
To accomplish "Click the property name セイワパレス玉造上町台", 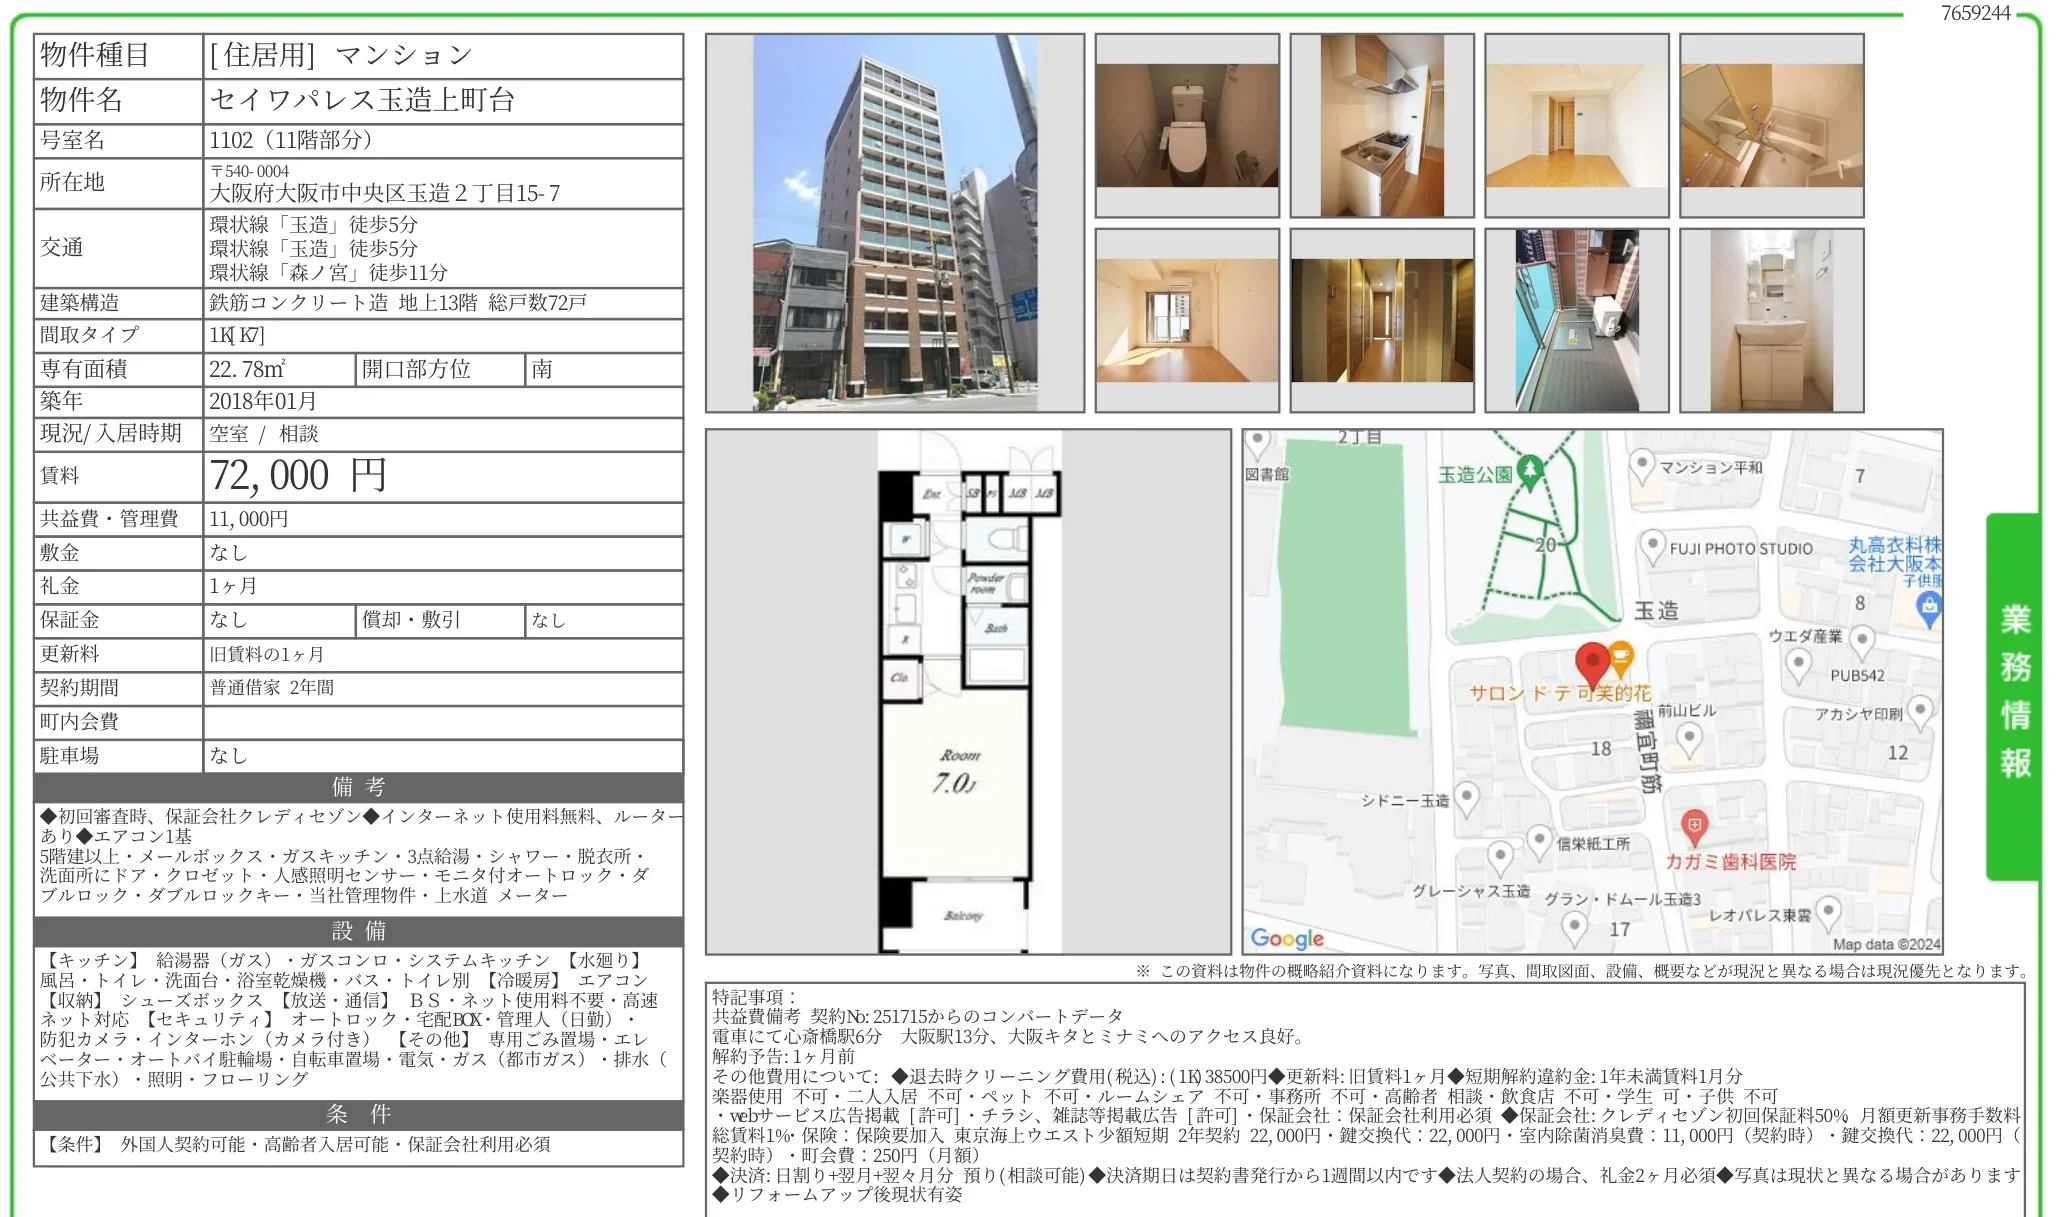I will coord(362,100).
